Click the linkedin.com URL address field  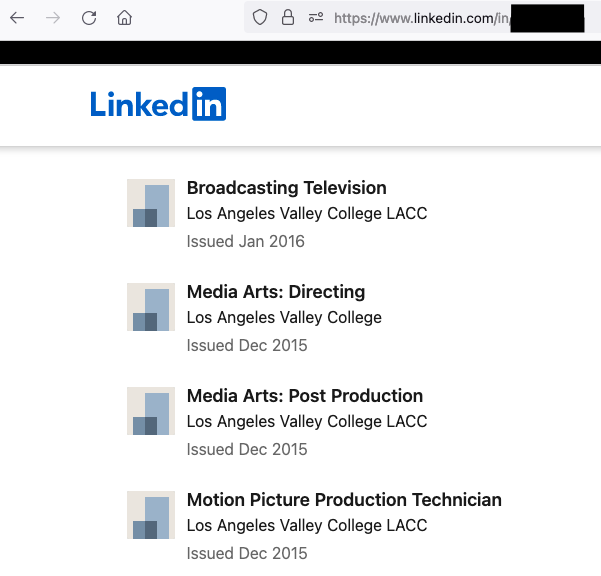pyautogui.click(x=420, y=18)
